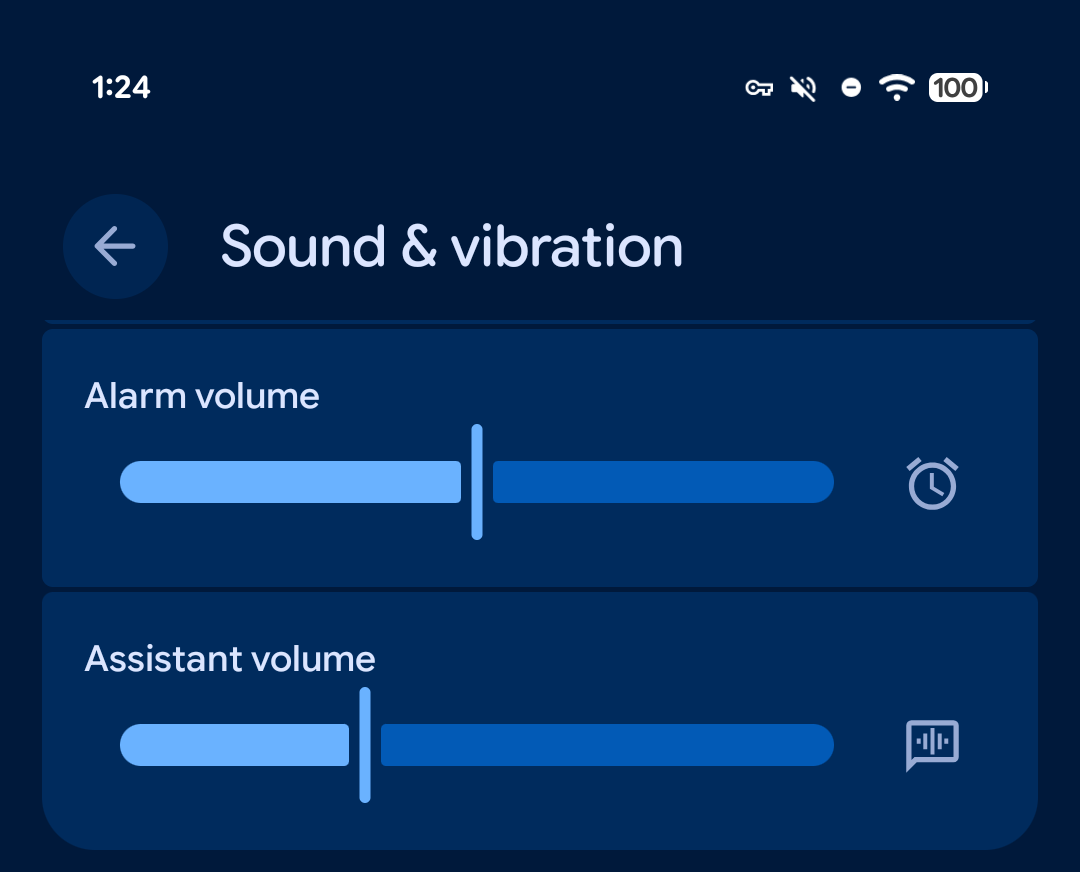This screenshot has width=1080, height=872.
Task: Tap the Assistant voice bubble icon
Action: (x=932, y=745)
